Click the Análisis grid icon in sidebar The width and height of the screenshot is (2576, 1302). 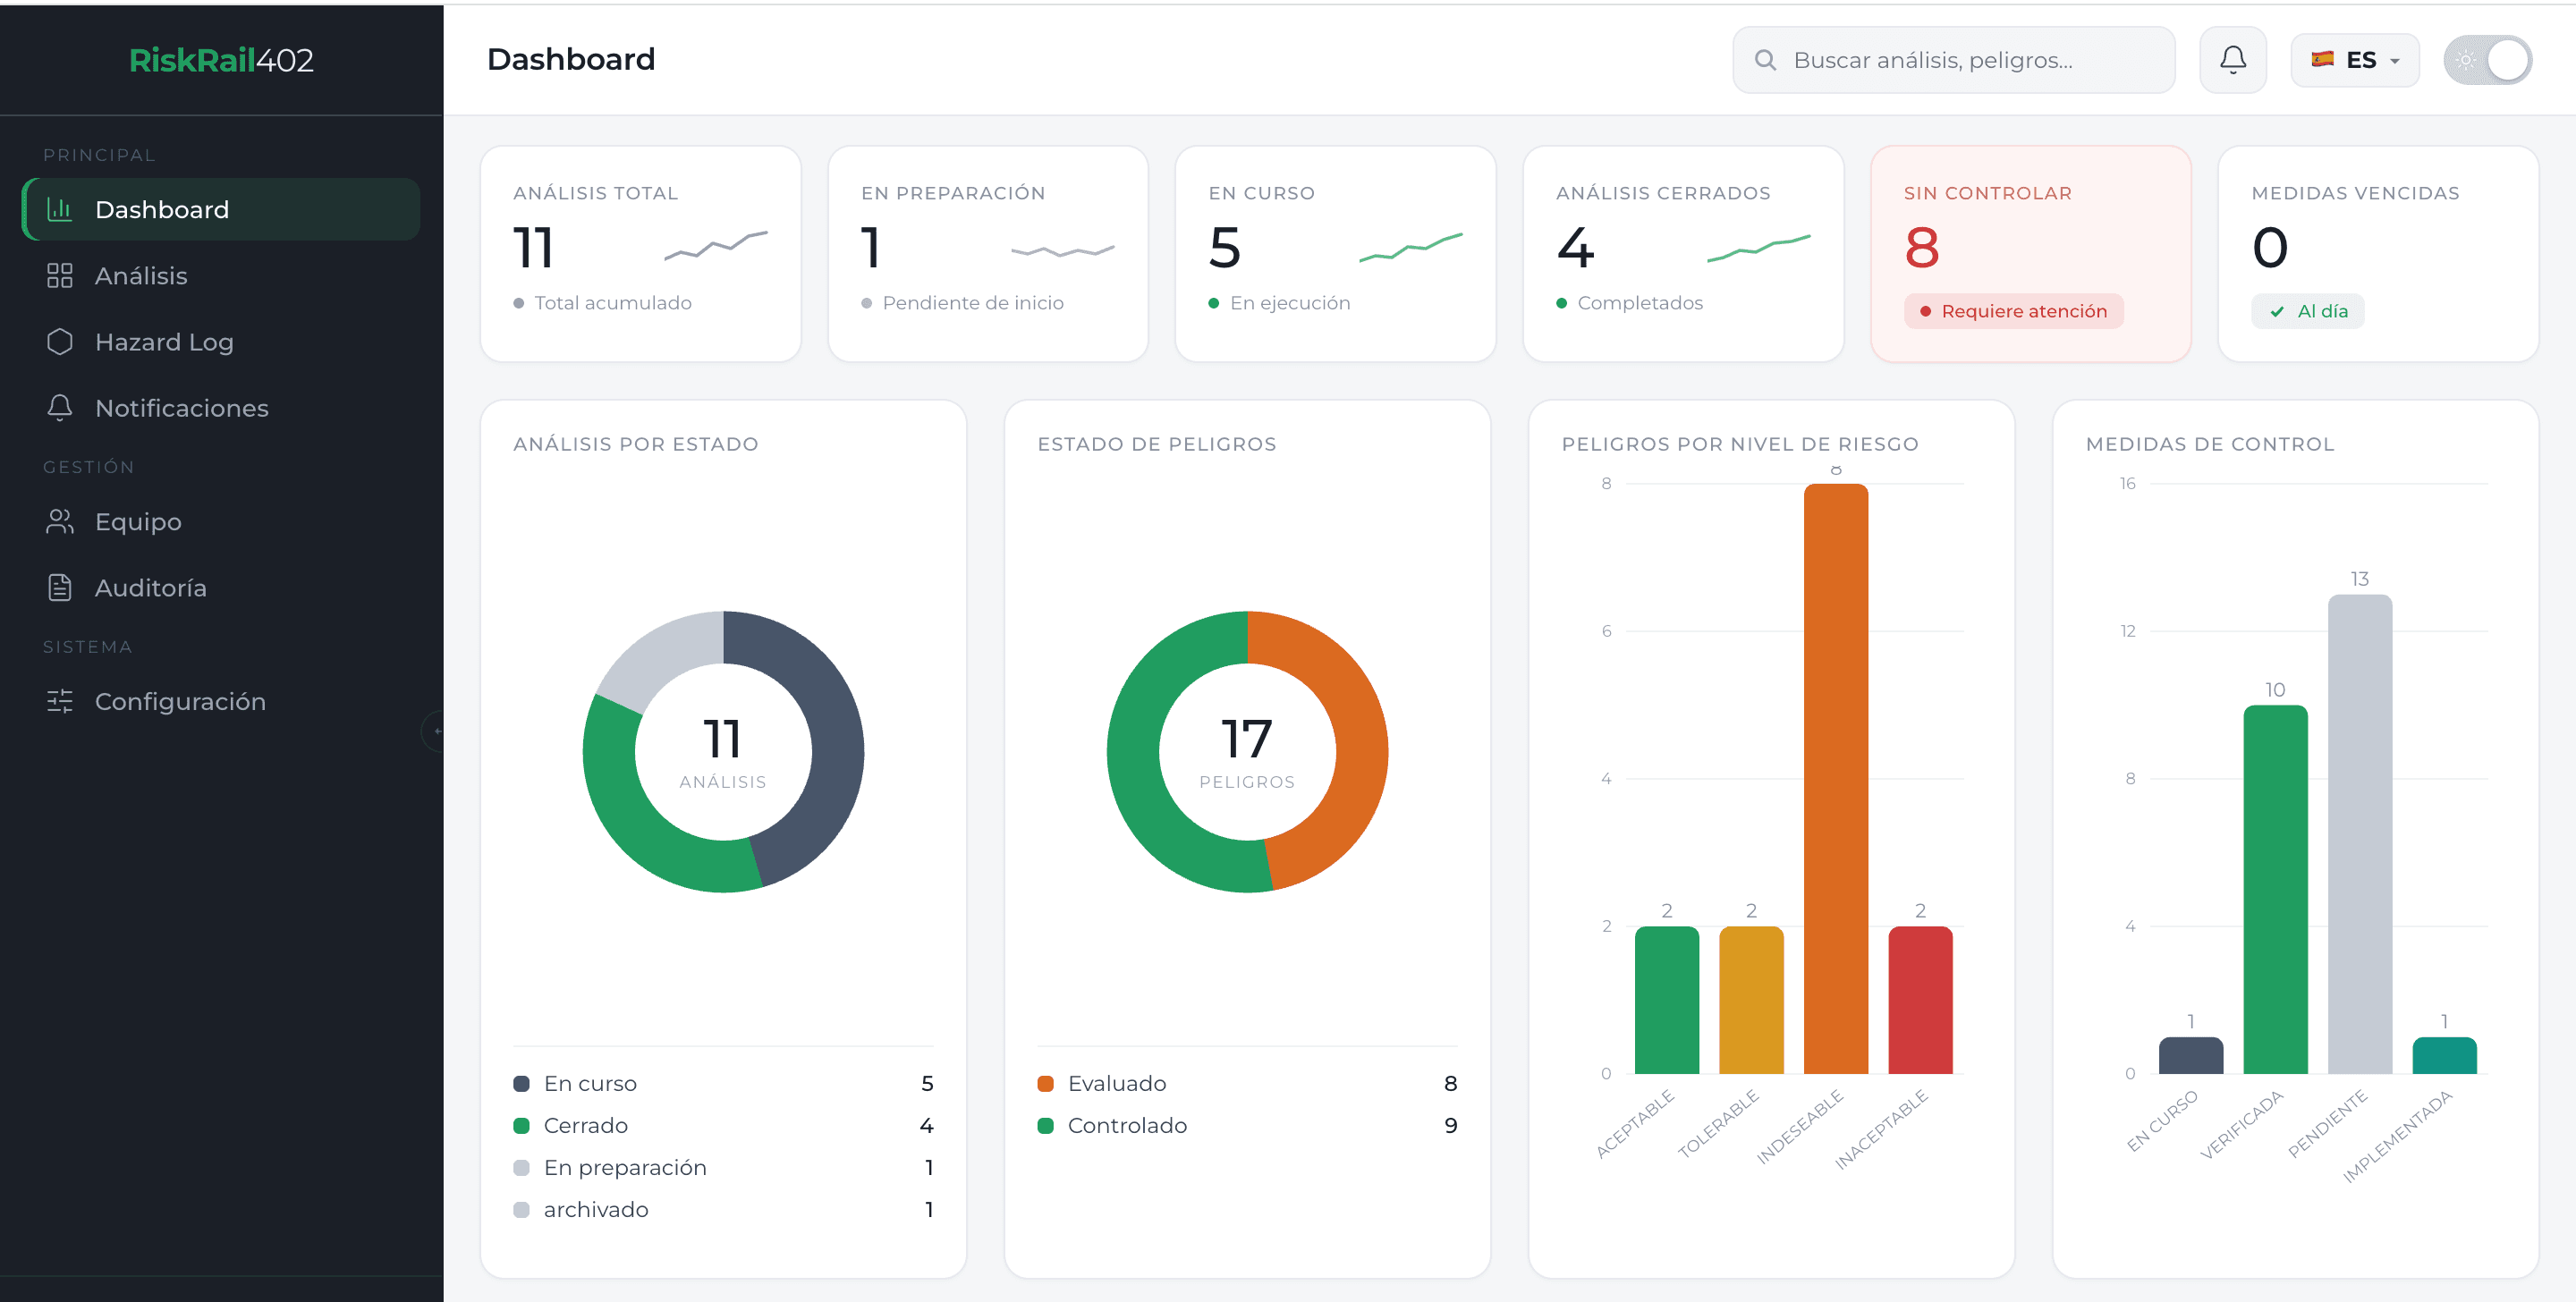click(x=60, y=276)
